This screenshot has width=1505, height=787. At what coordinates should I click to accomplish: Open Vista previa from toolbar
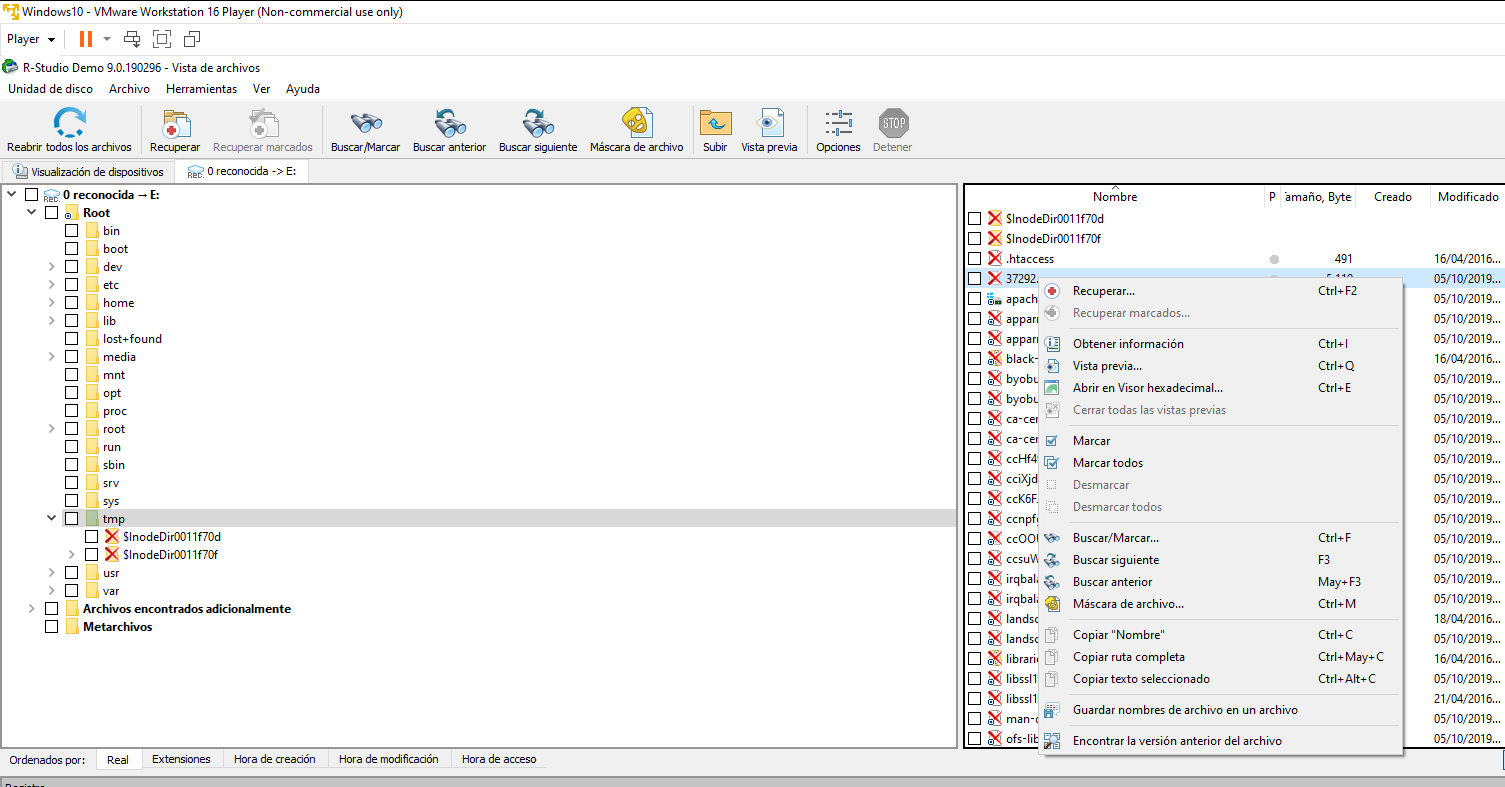(769, 123)
